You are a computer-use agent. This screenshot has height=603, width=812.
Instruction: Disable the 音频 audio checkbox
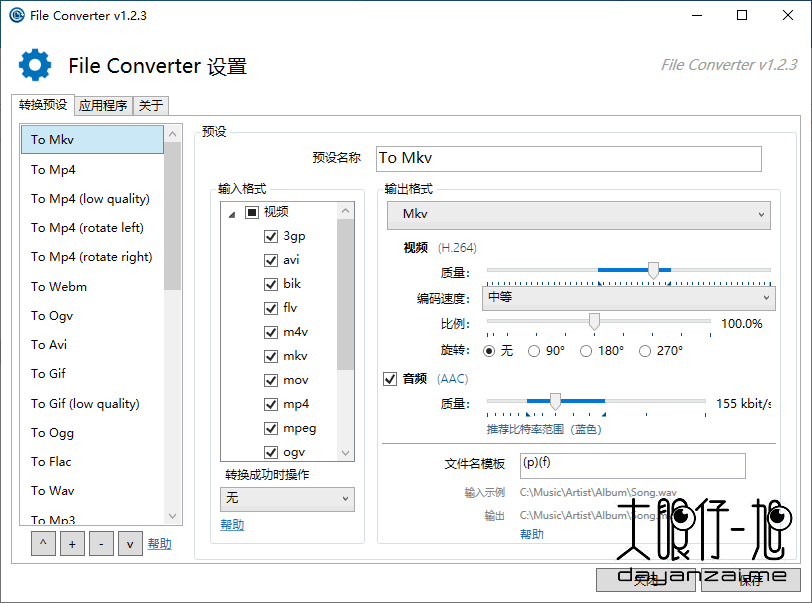coord(390,379)
